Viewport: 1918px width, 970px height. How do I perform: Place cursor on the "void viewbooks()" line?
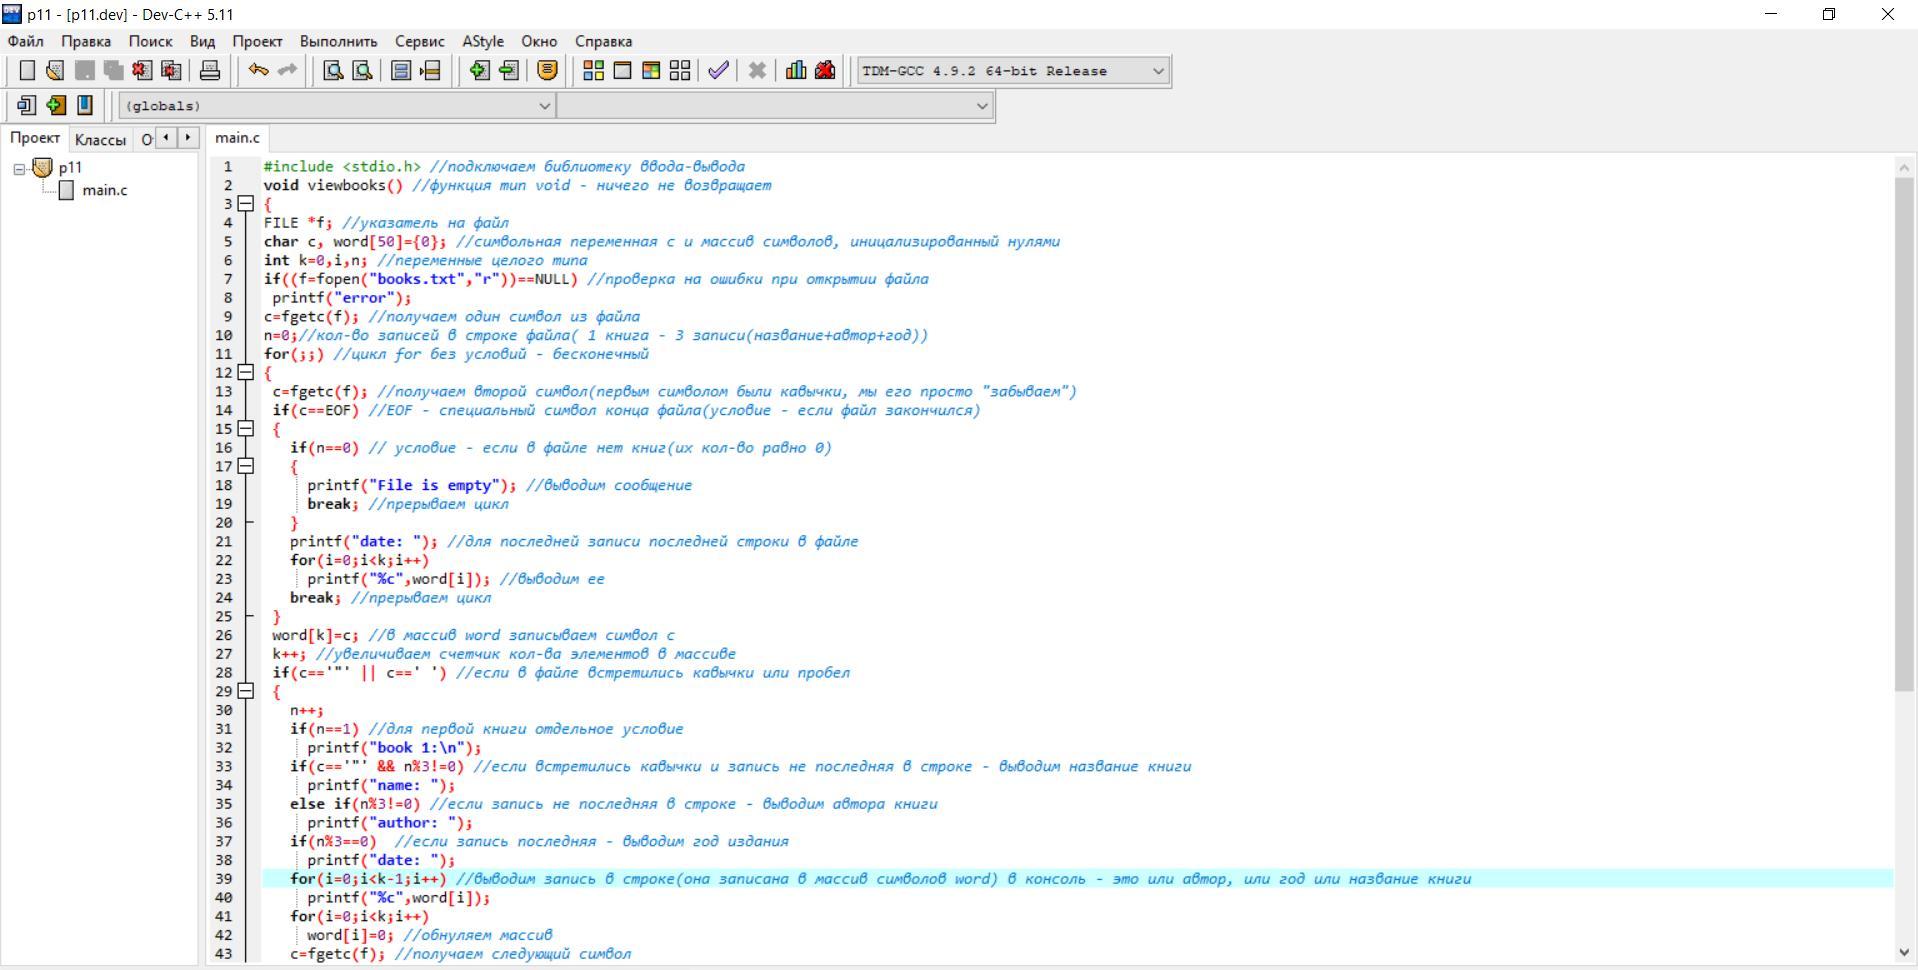click(x=518, y=186)
